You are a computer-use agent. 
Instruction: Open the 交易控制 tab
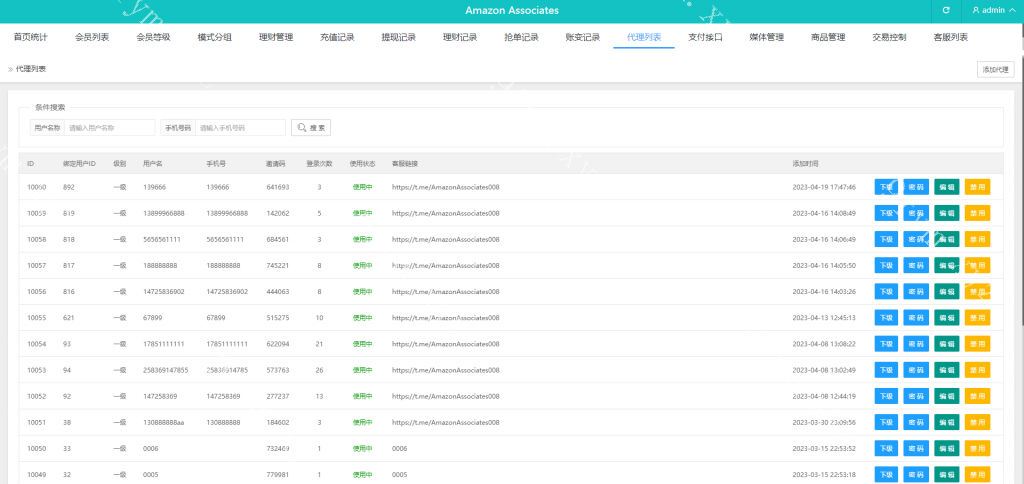coord(889,37)
